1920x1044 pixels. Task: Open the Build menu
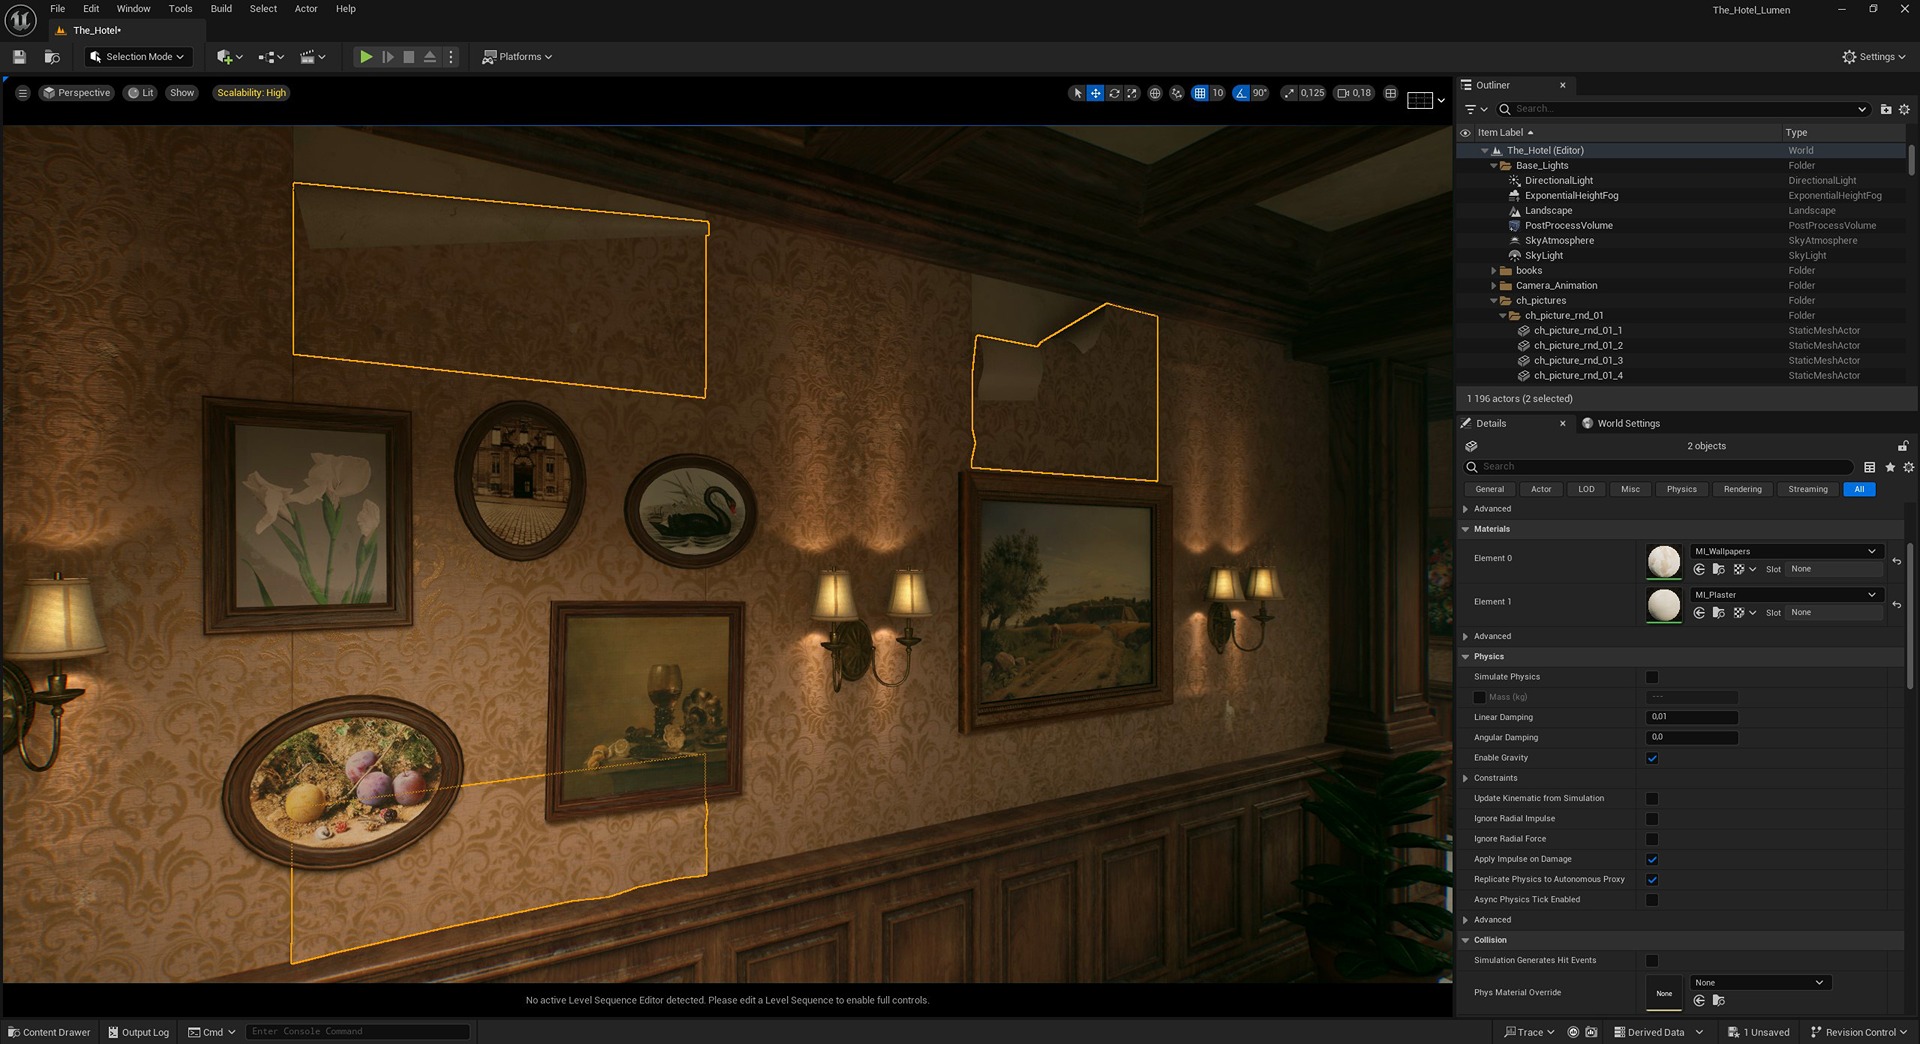point(221,9)
